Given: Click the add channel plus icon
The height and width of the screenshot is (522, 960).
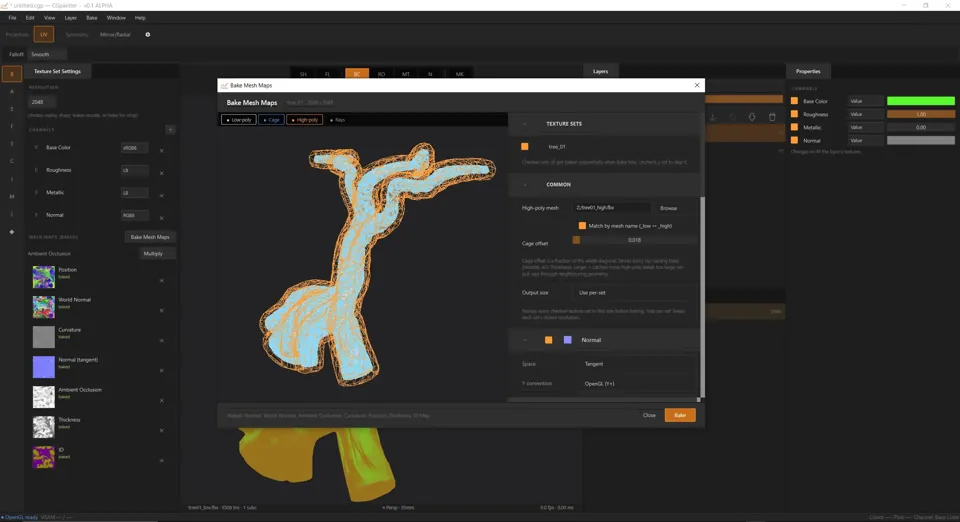Looking at the screenshot, I should tap(170, 130).
